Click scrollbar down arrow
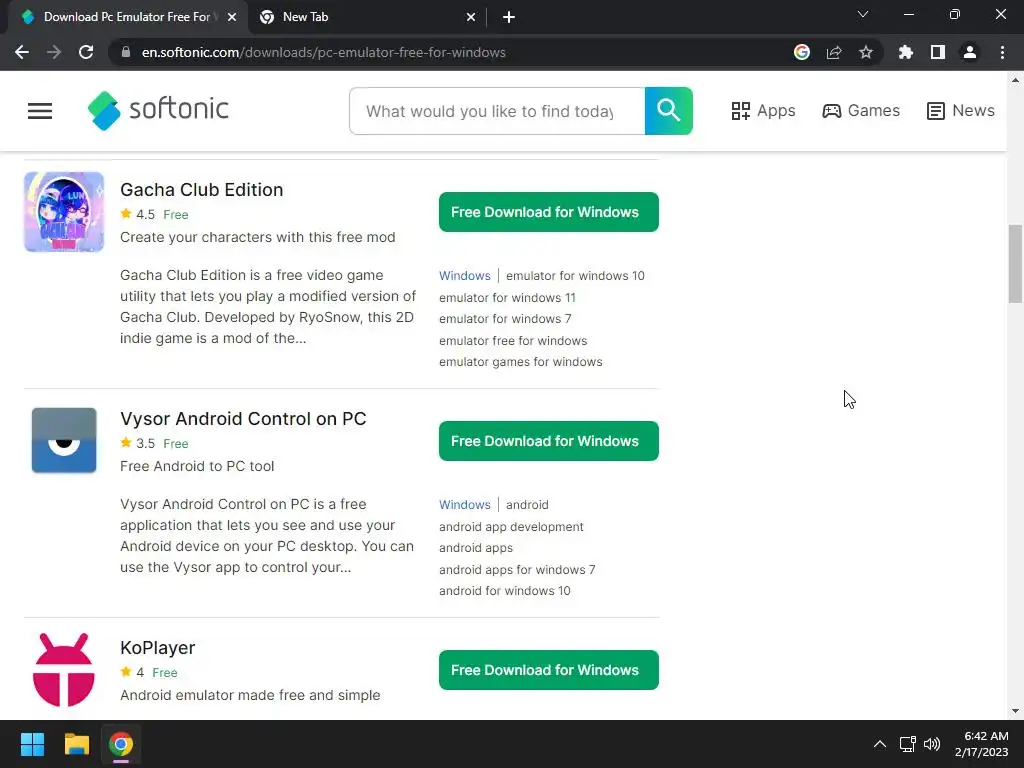This screenshot has width=1024, height=768. 1015,711
